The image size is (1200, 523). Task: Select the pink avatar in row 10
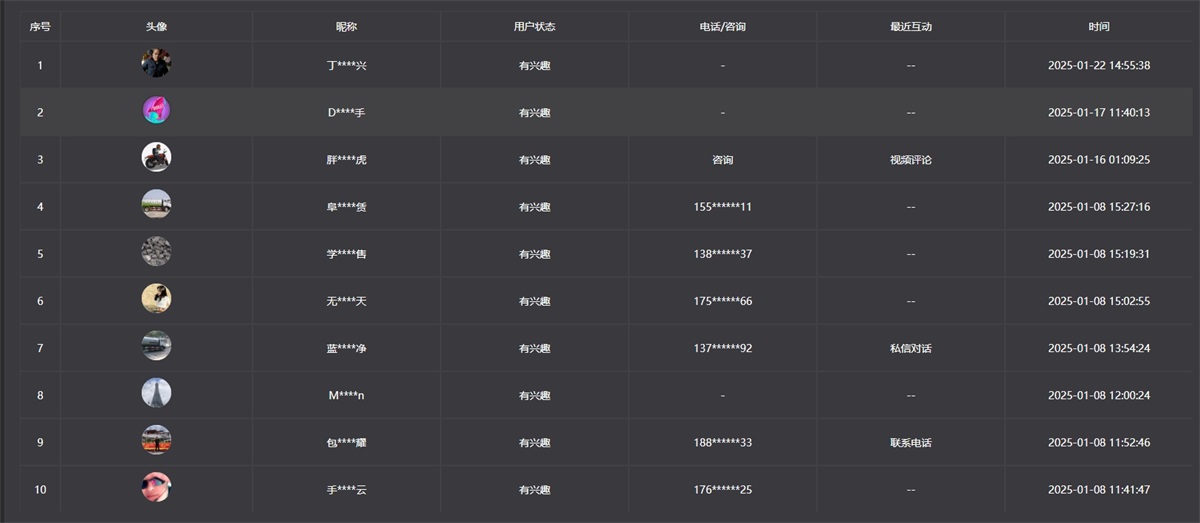coord(156,488)
